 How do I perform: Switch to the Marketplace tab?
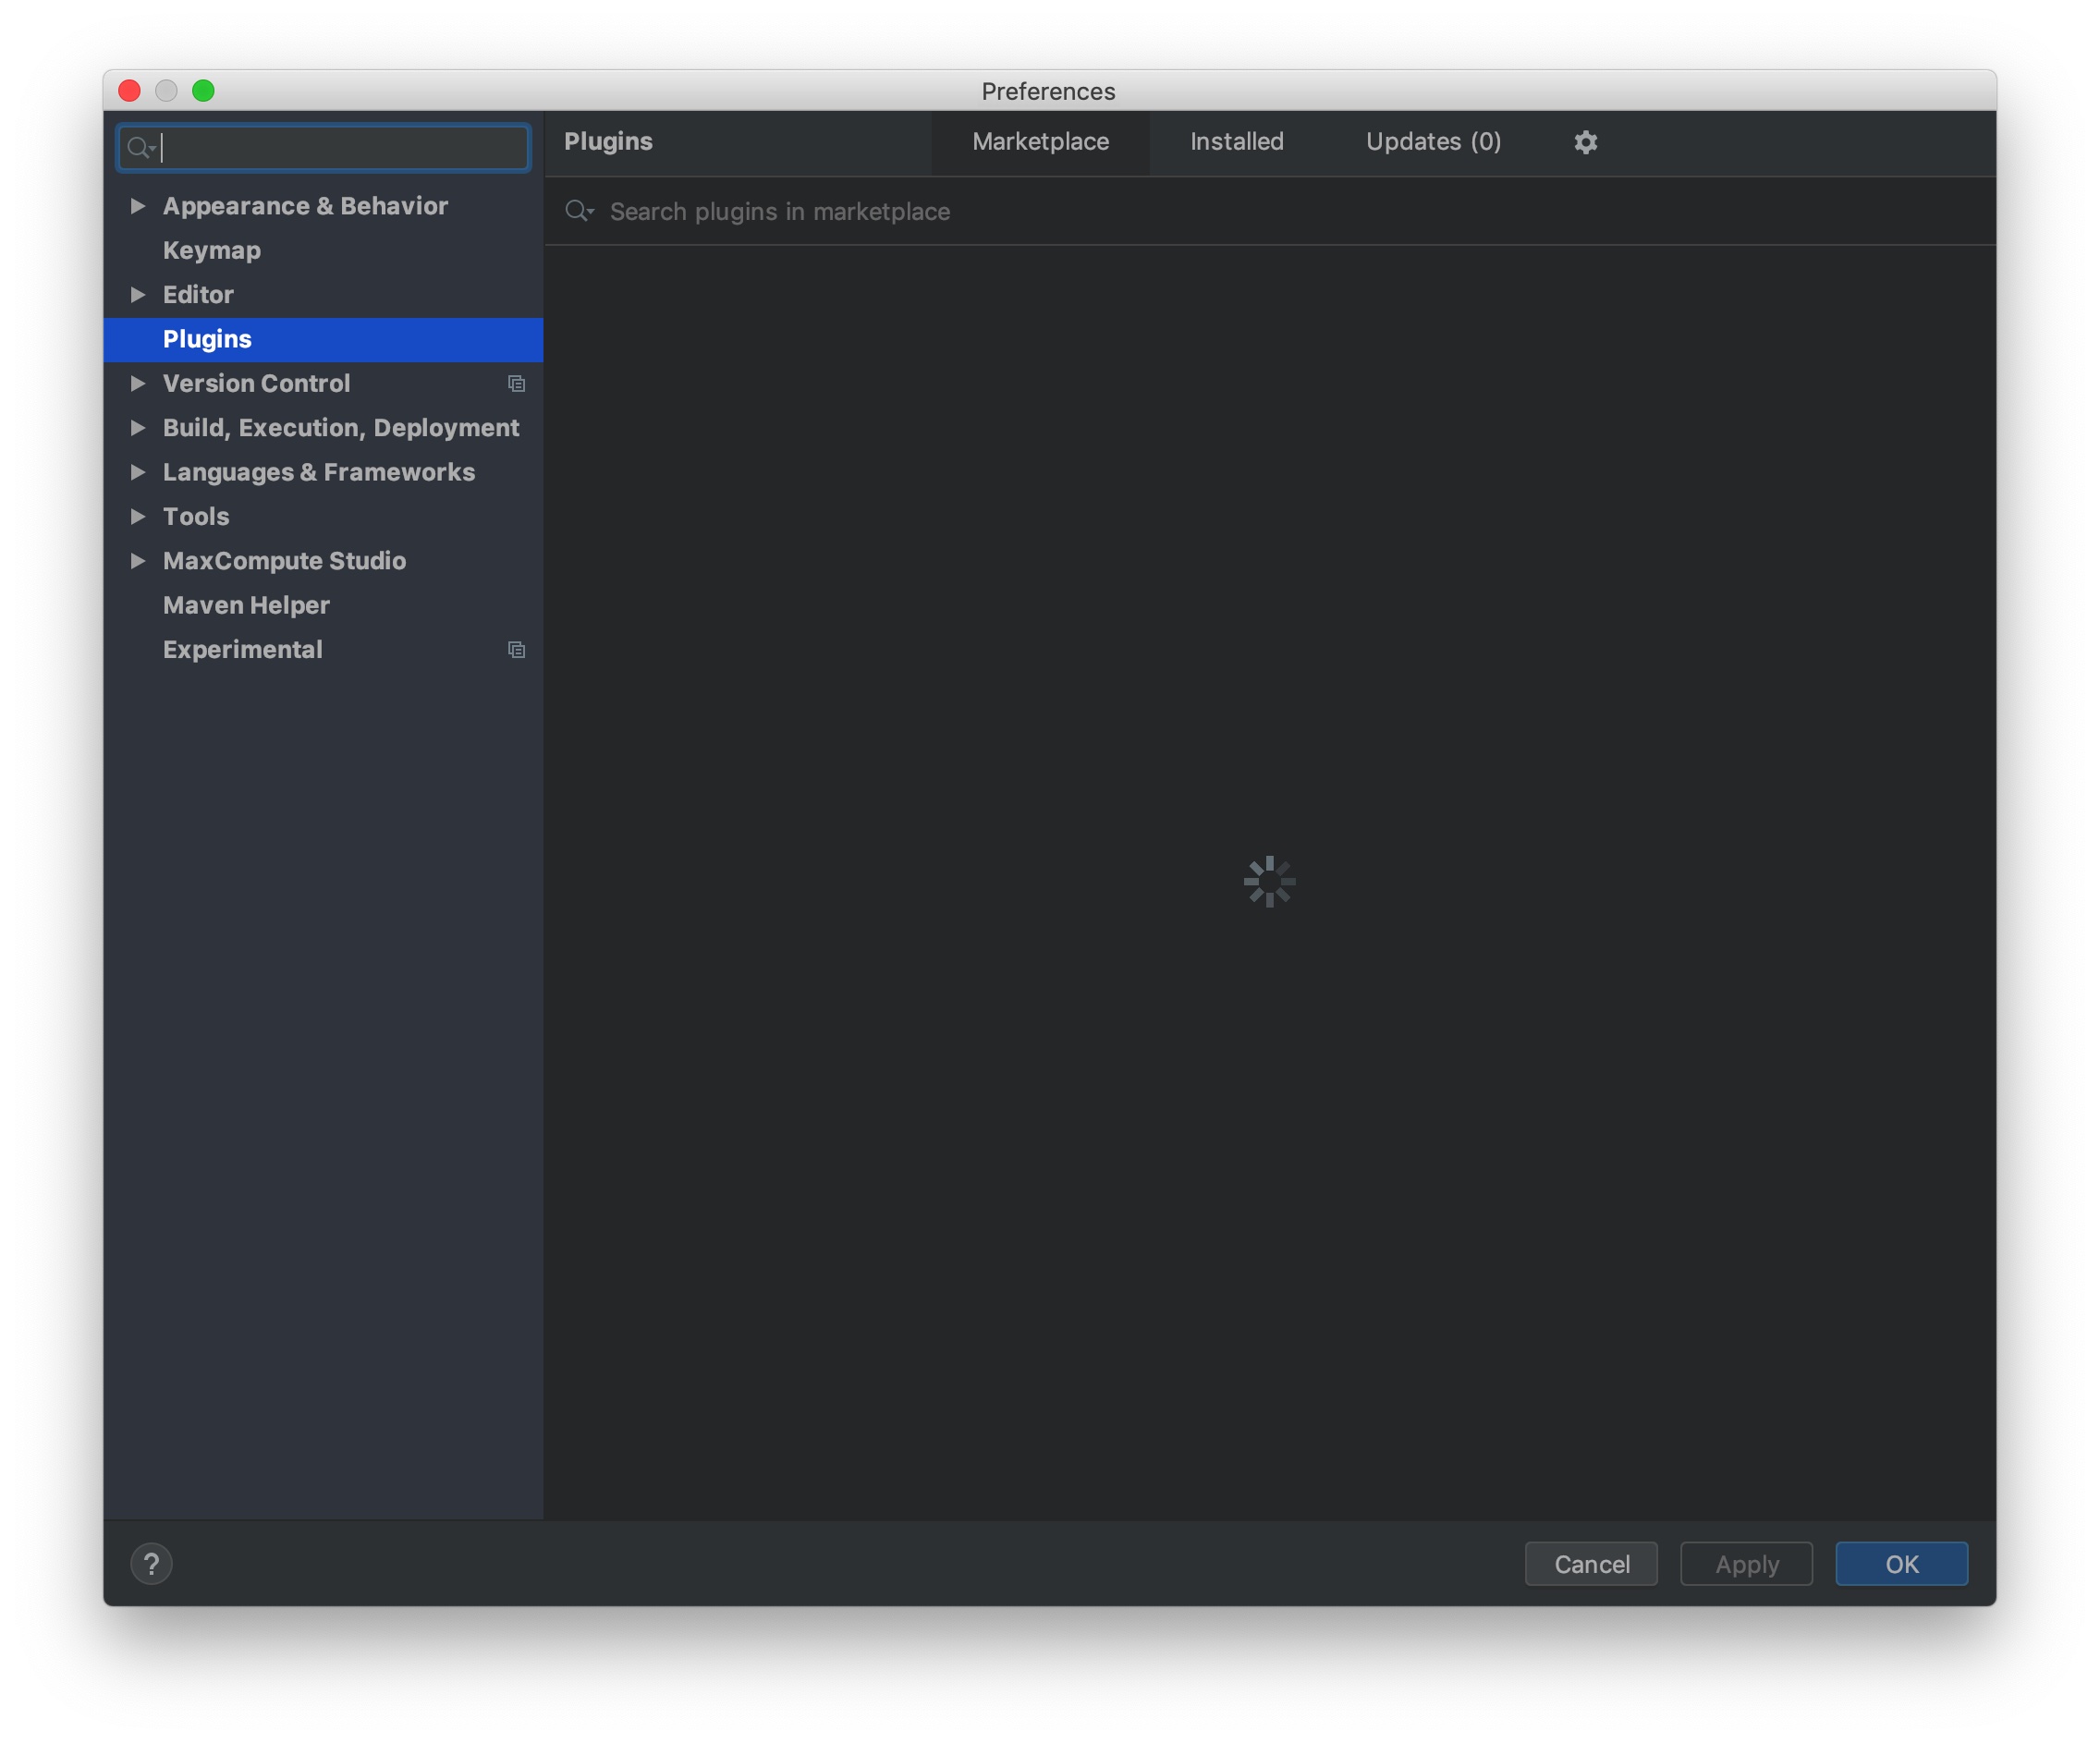(1040, 142)
